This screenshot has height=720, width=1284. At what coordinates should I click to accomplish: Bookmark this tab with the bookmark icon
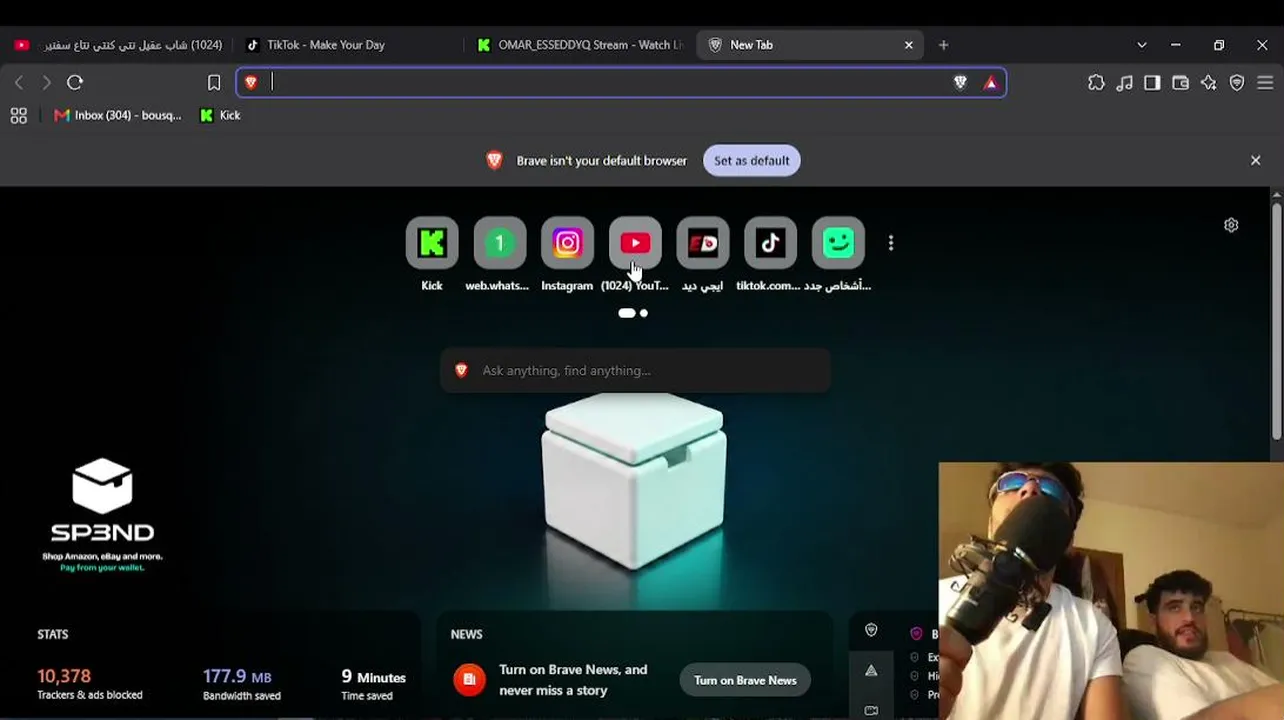click(214, 83)
